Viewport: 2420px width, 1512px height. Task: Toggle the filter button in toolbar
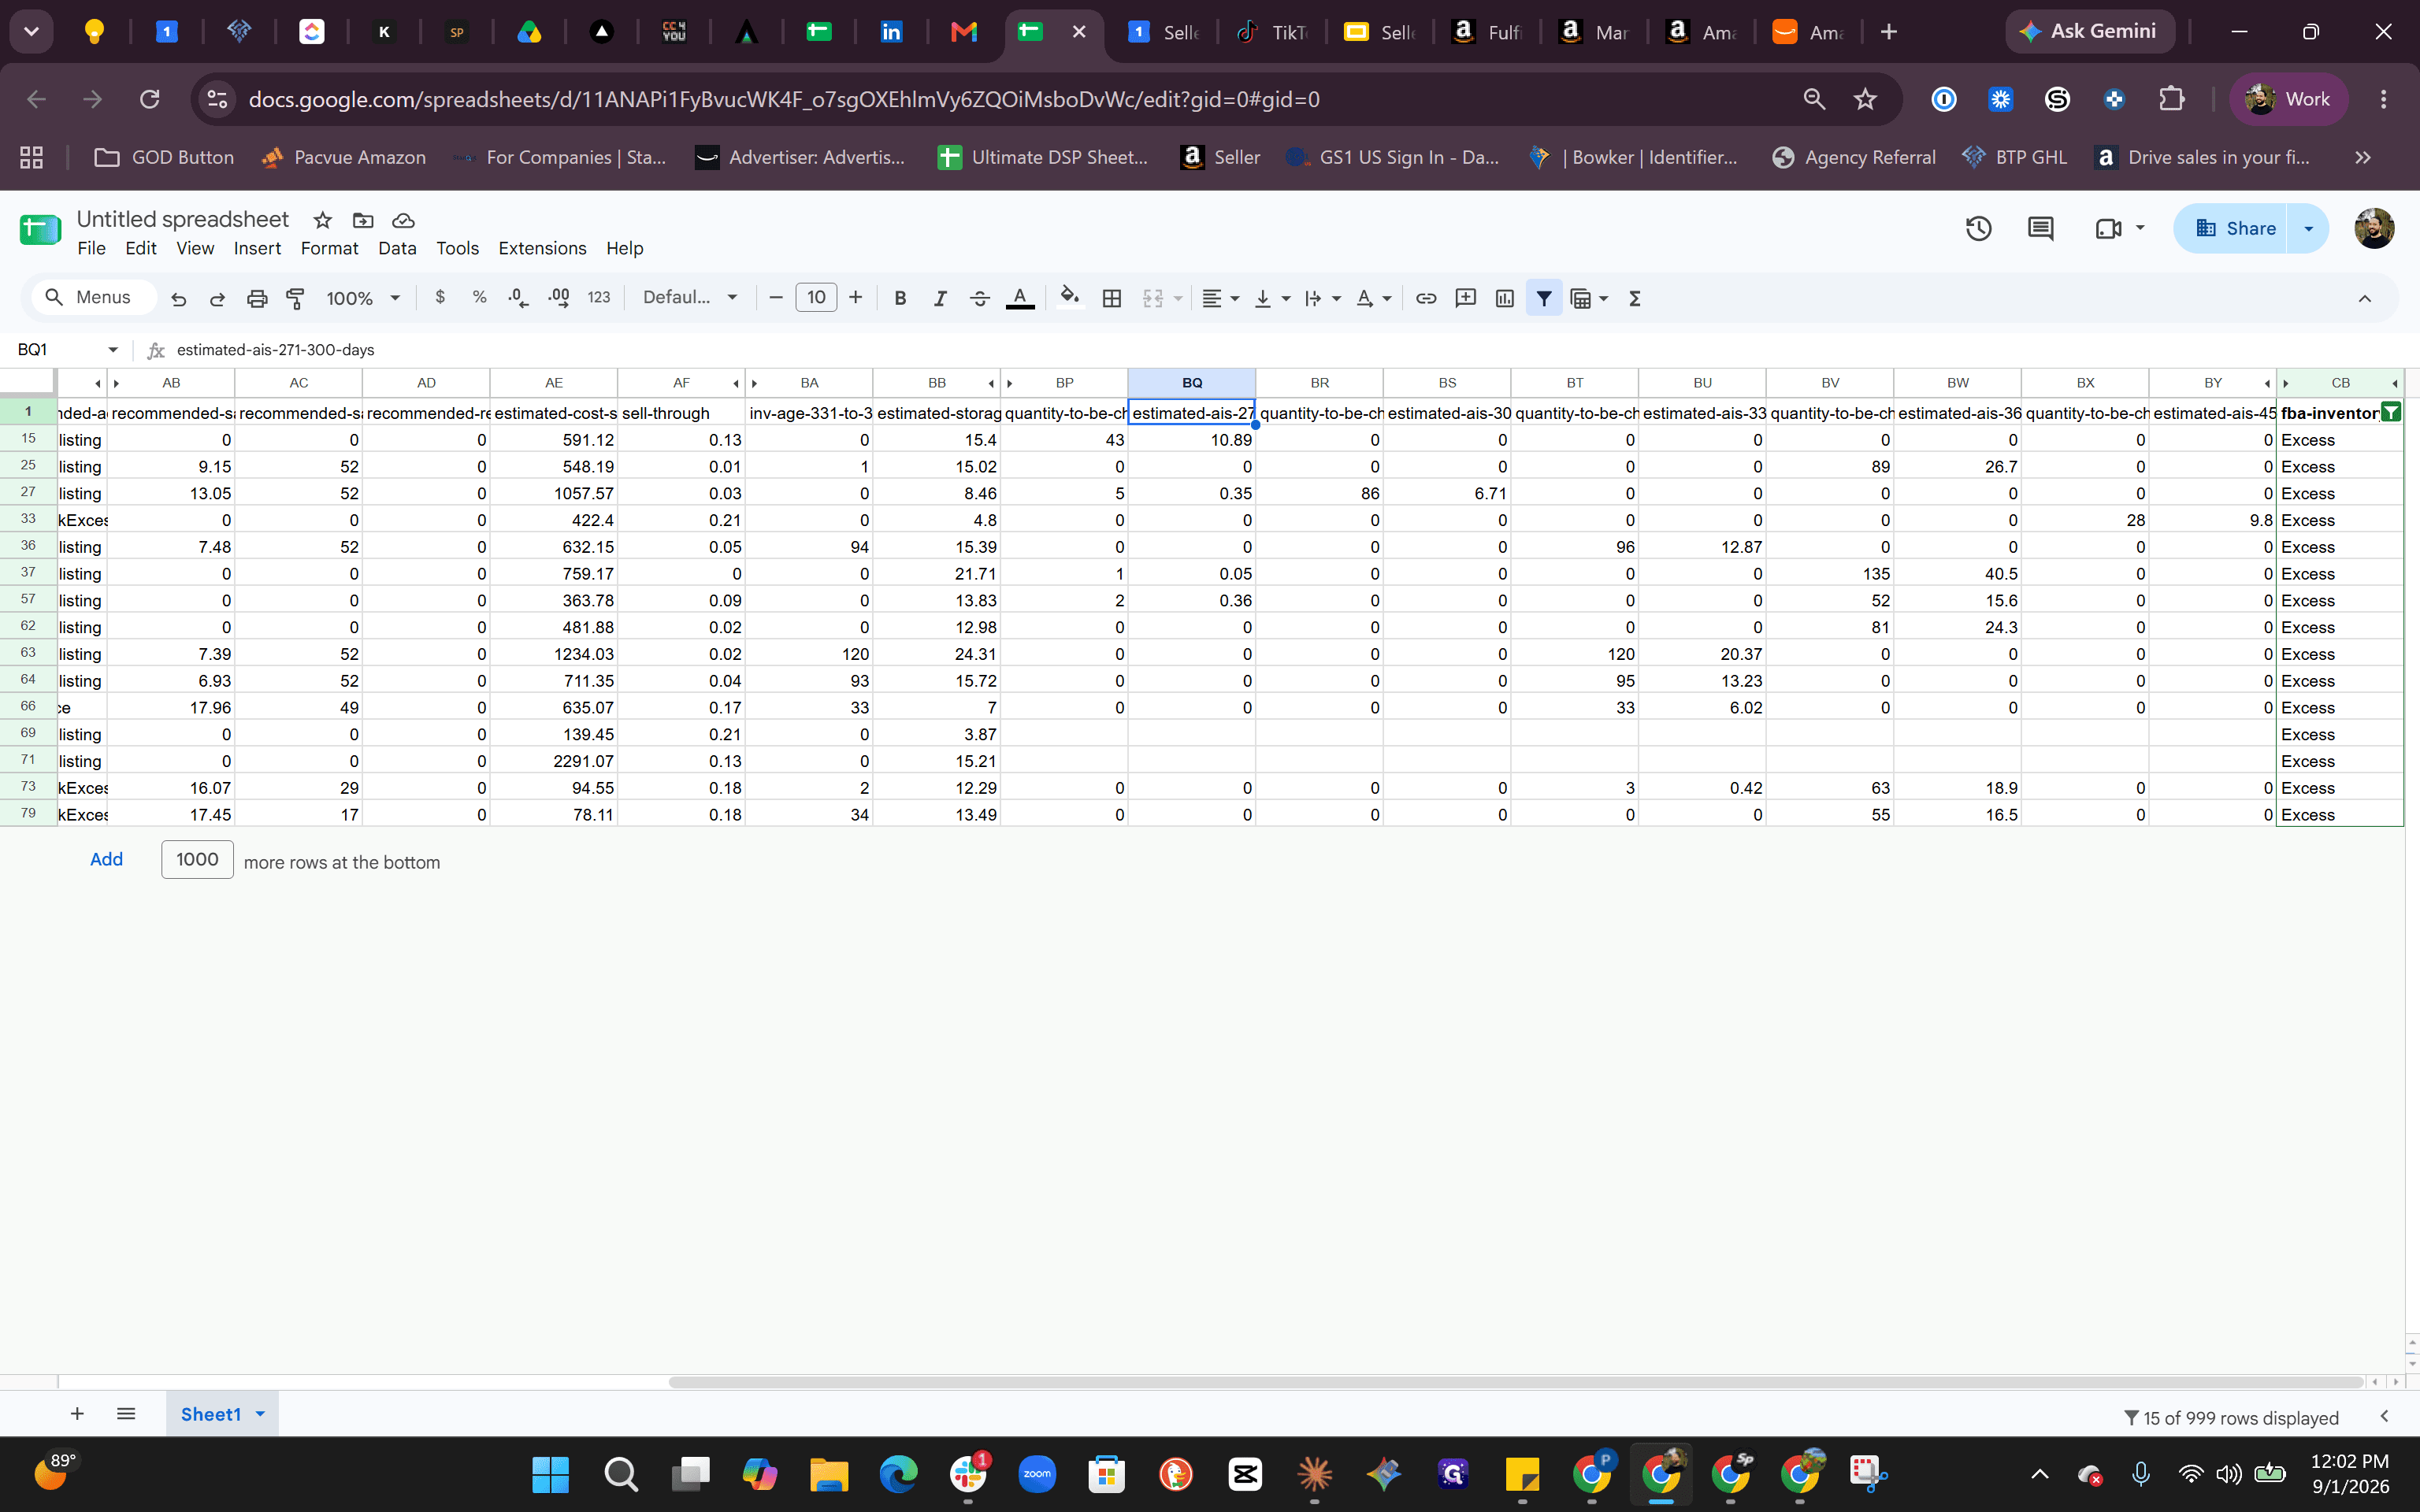[1544, 298]
